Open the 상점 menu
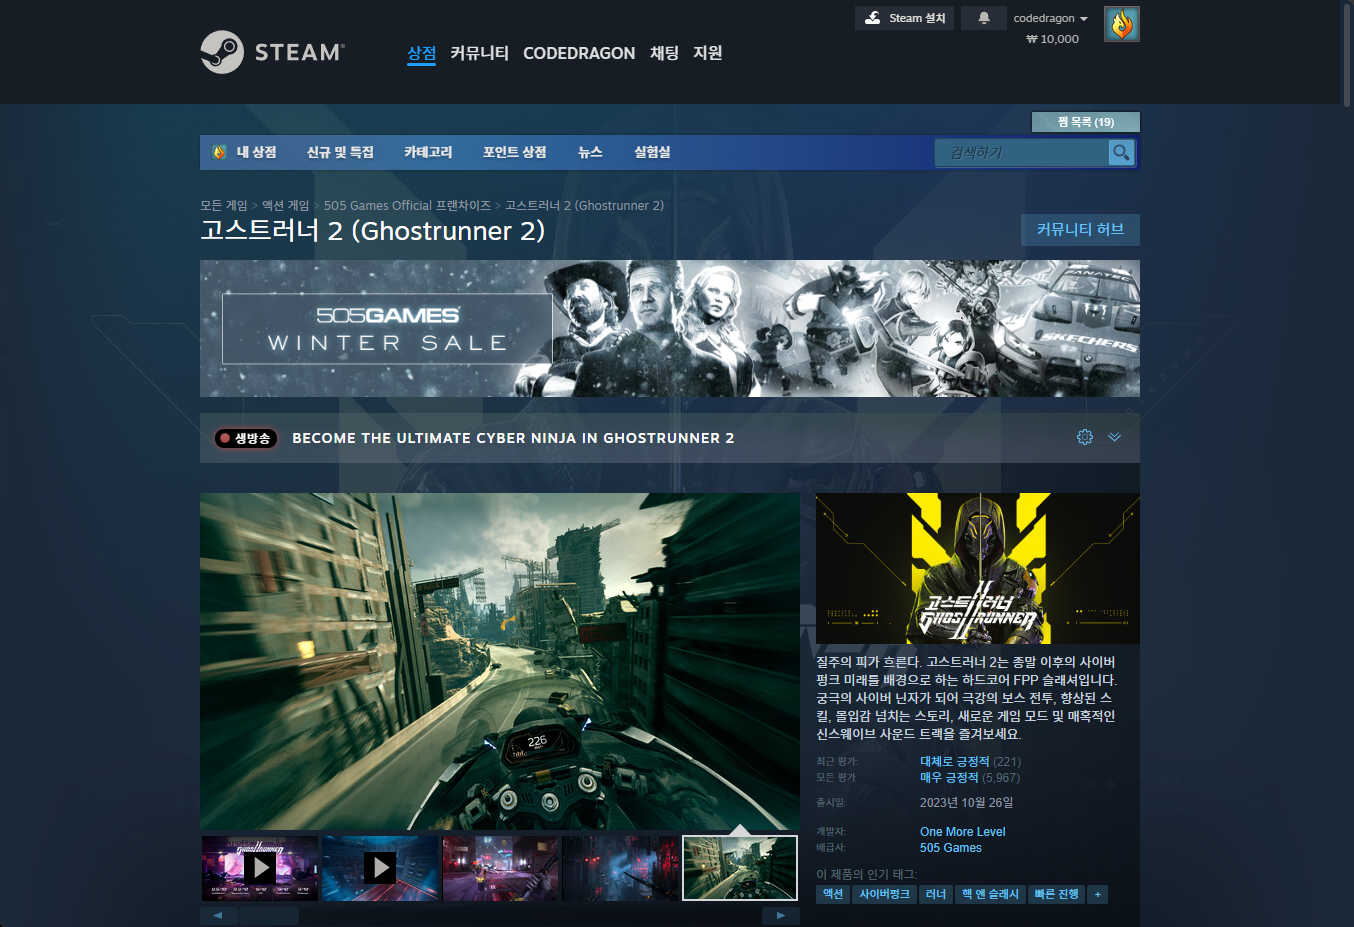This screenshot has width=1354, height=927. (x=422, y=53)
